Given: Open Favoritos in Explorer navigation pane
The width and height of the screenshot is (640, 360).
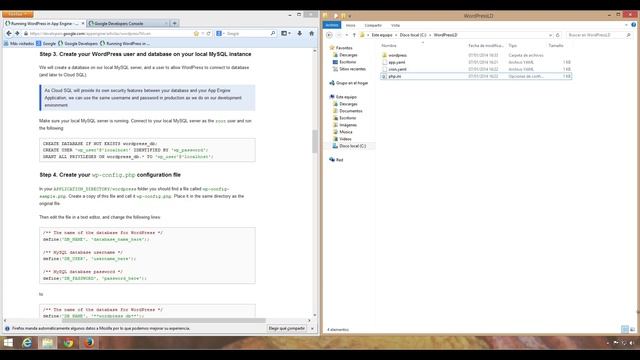Looking at the screenshot, I should click(344, 48).
